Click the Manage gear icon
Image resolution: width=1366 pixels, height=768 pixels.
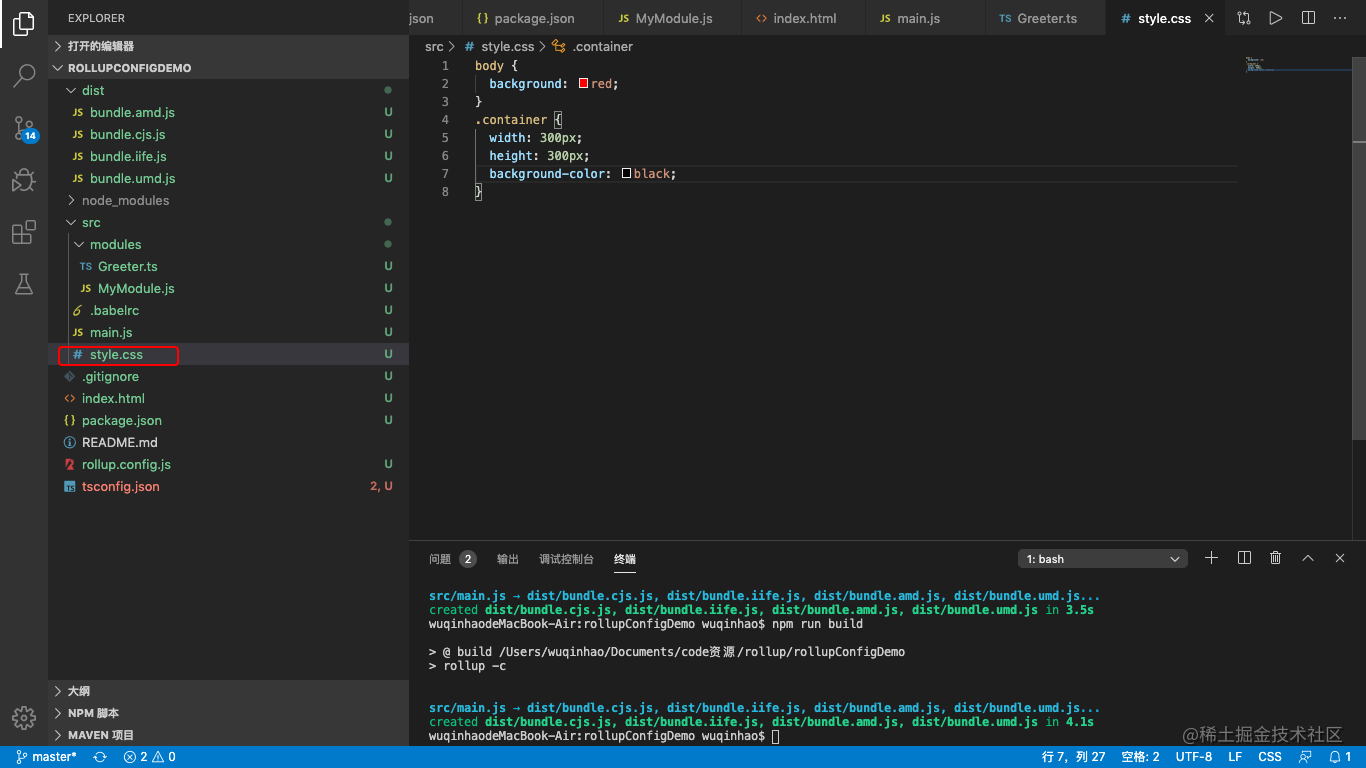pos(24,717)
